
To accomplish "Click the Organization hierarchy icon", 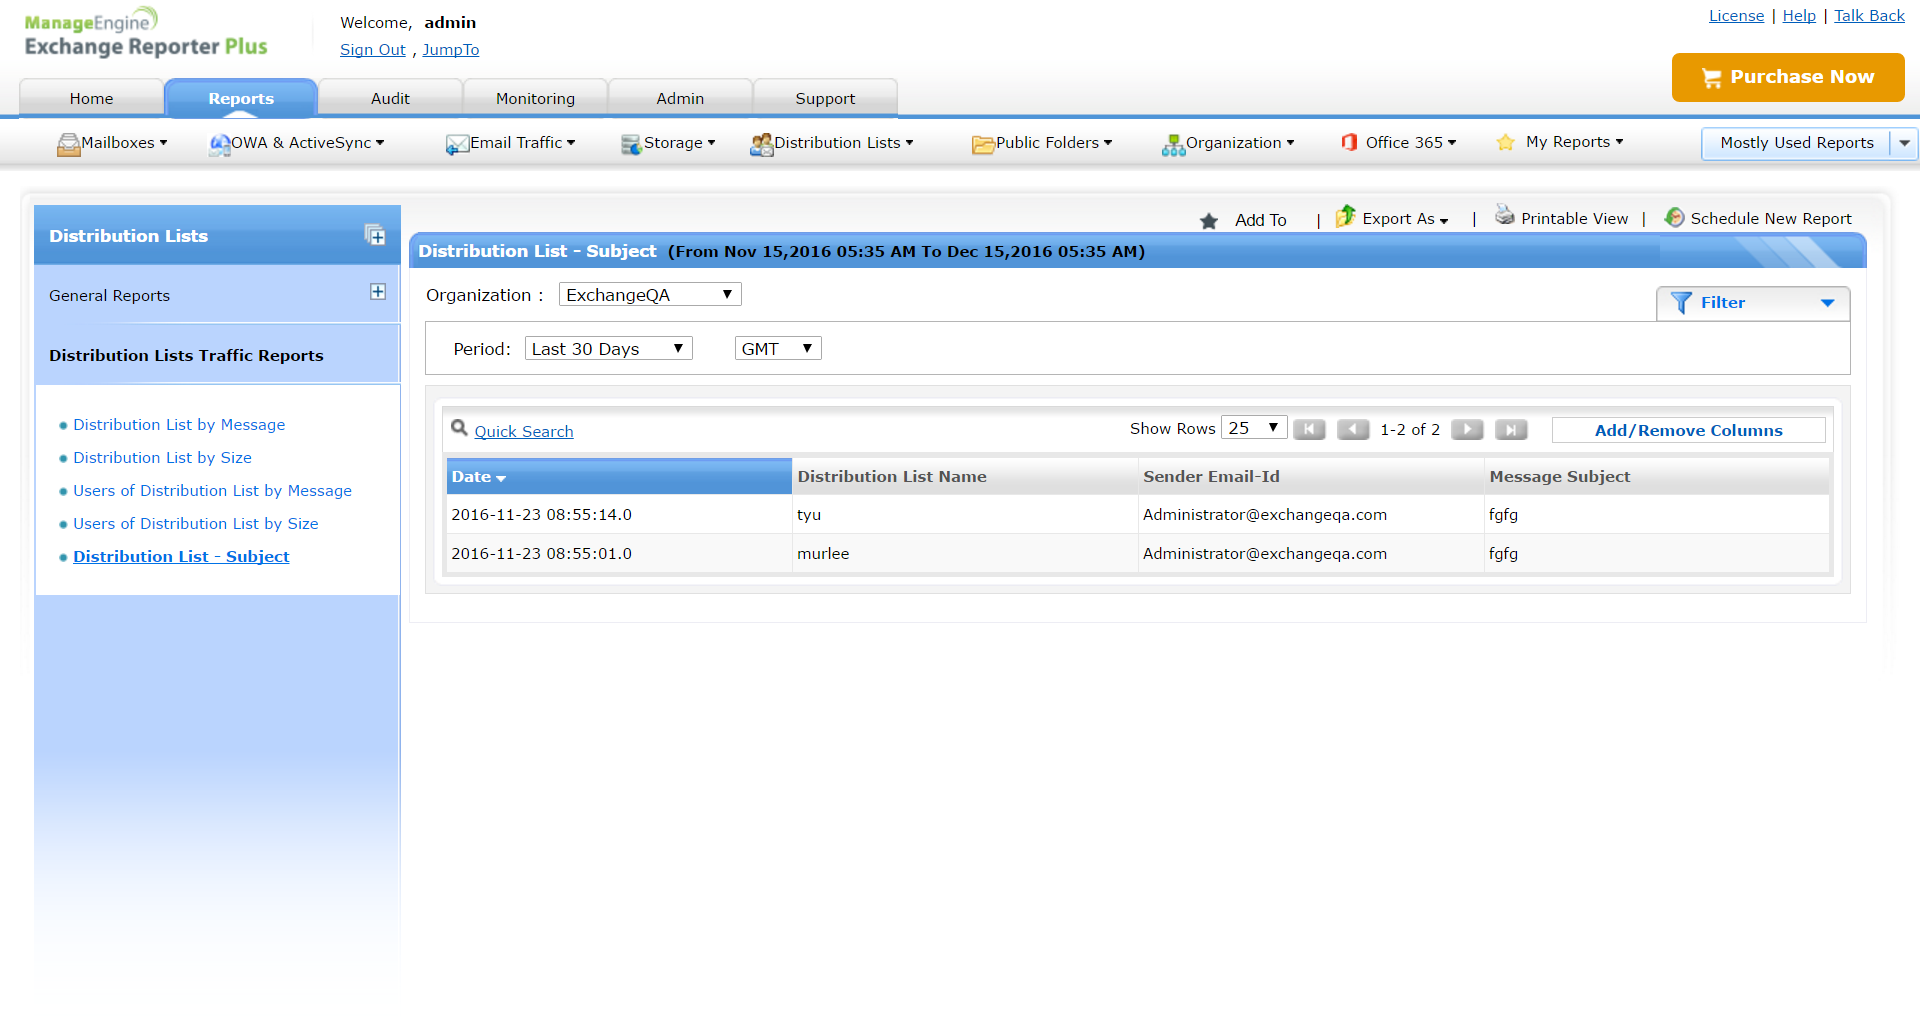I will 1173,144.
